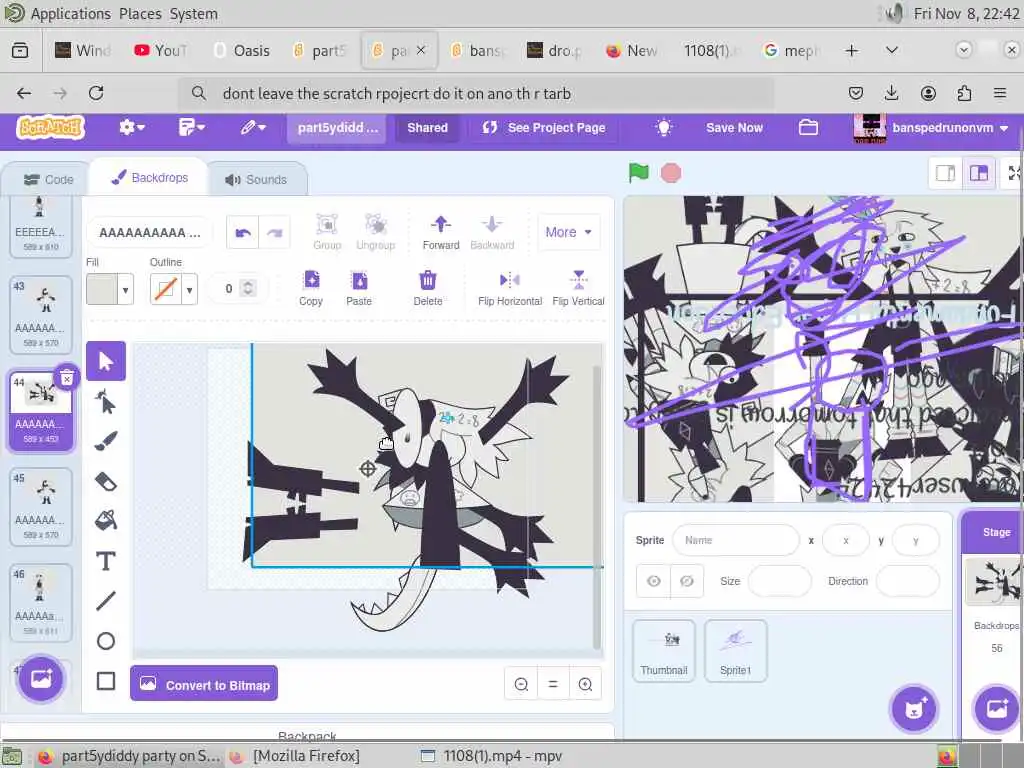Click the Fill color swatch
Image resolution: width=1024 pixels, height=768 pixels.
click(x=103, y=289)
